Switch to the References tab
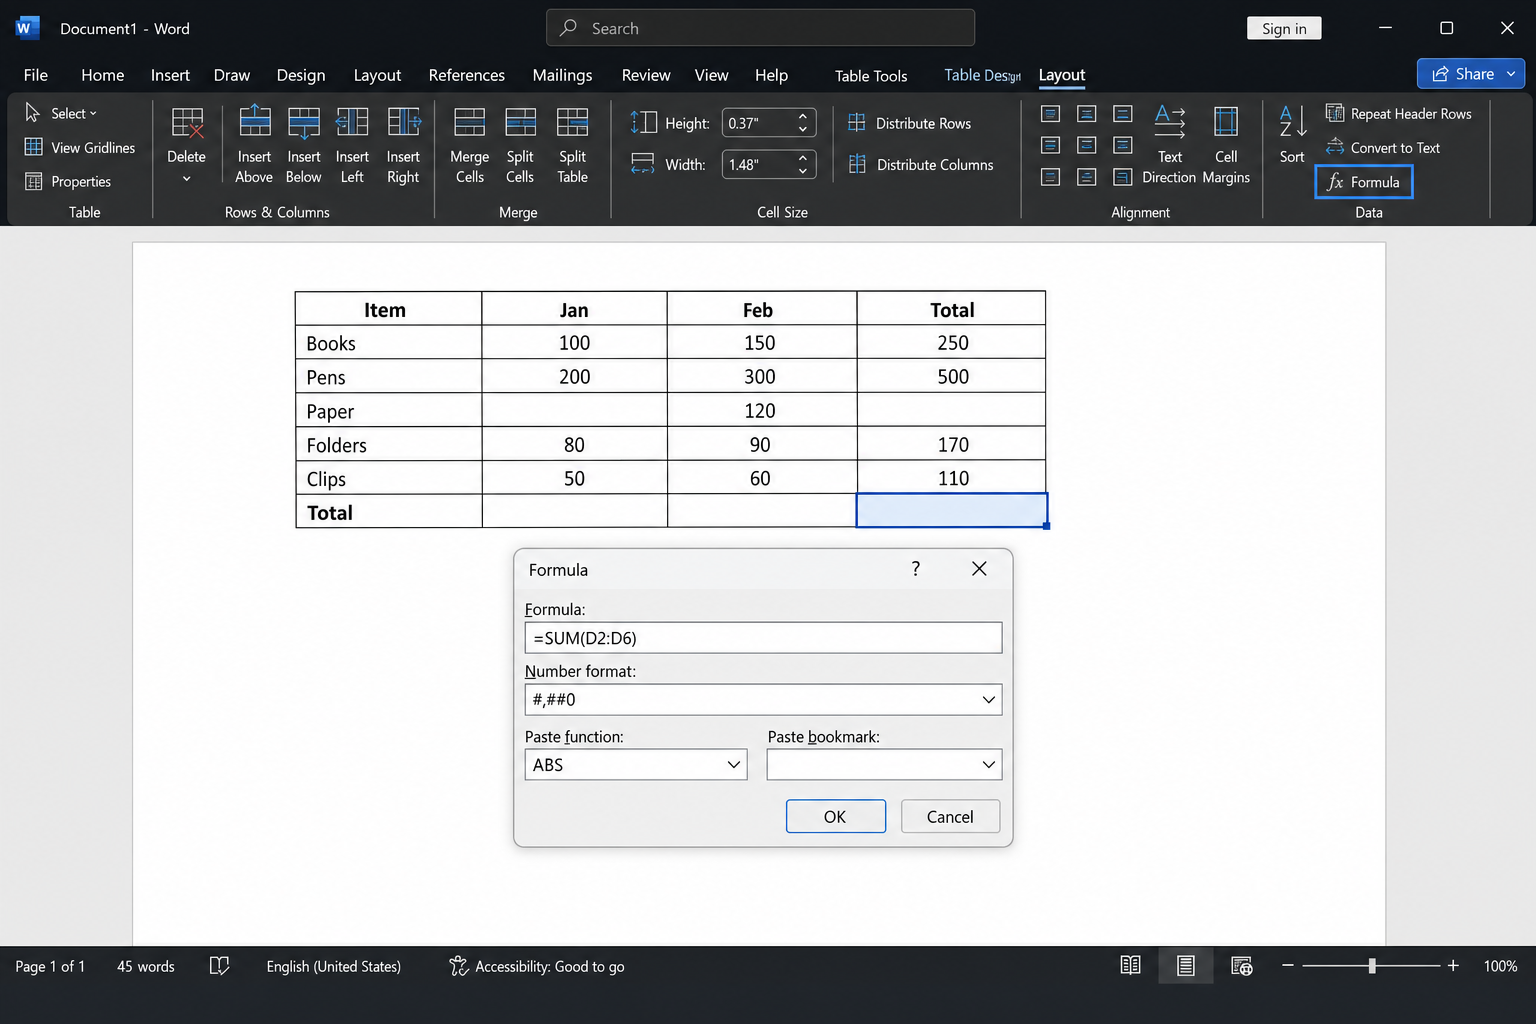This screenshot has width=1536, height=1024. (466, 75)
